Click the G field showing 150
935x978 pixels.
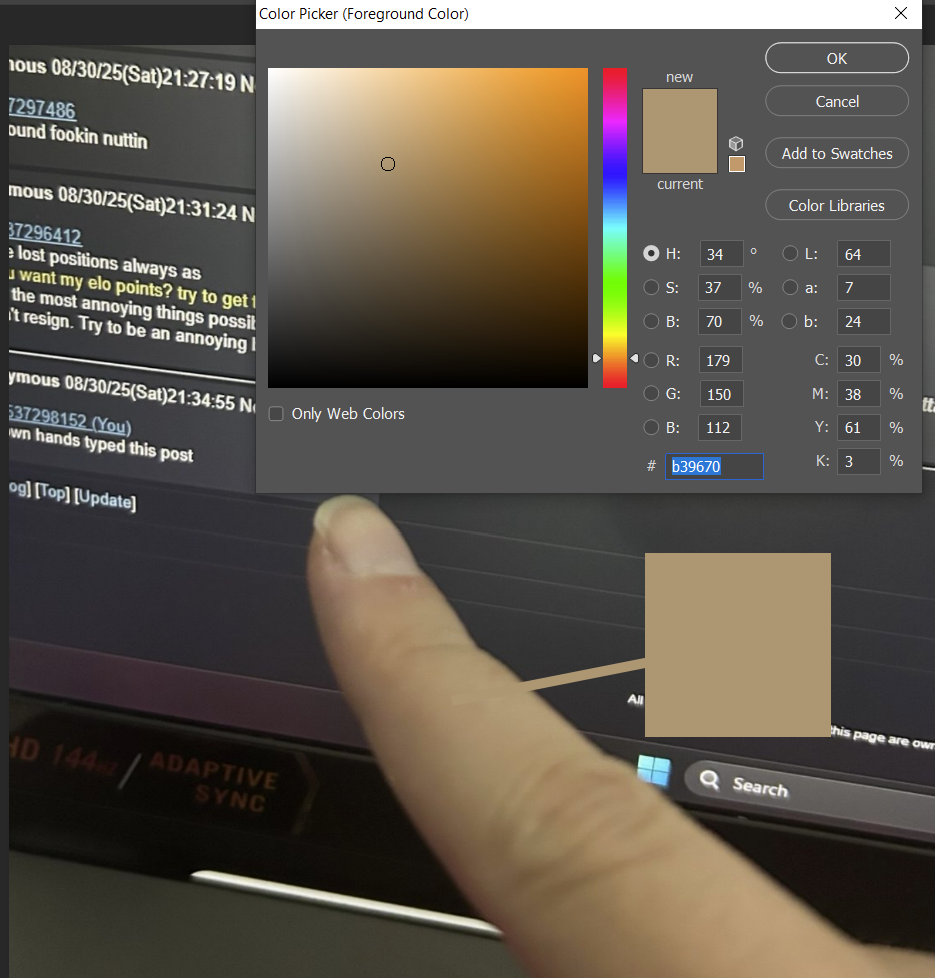pos(720,394)
